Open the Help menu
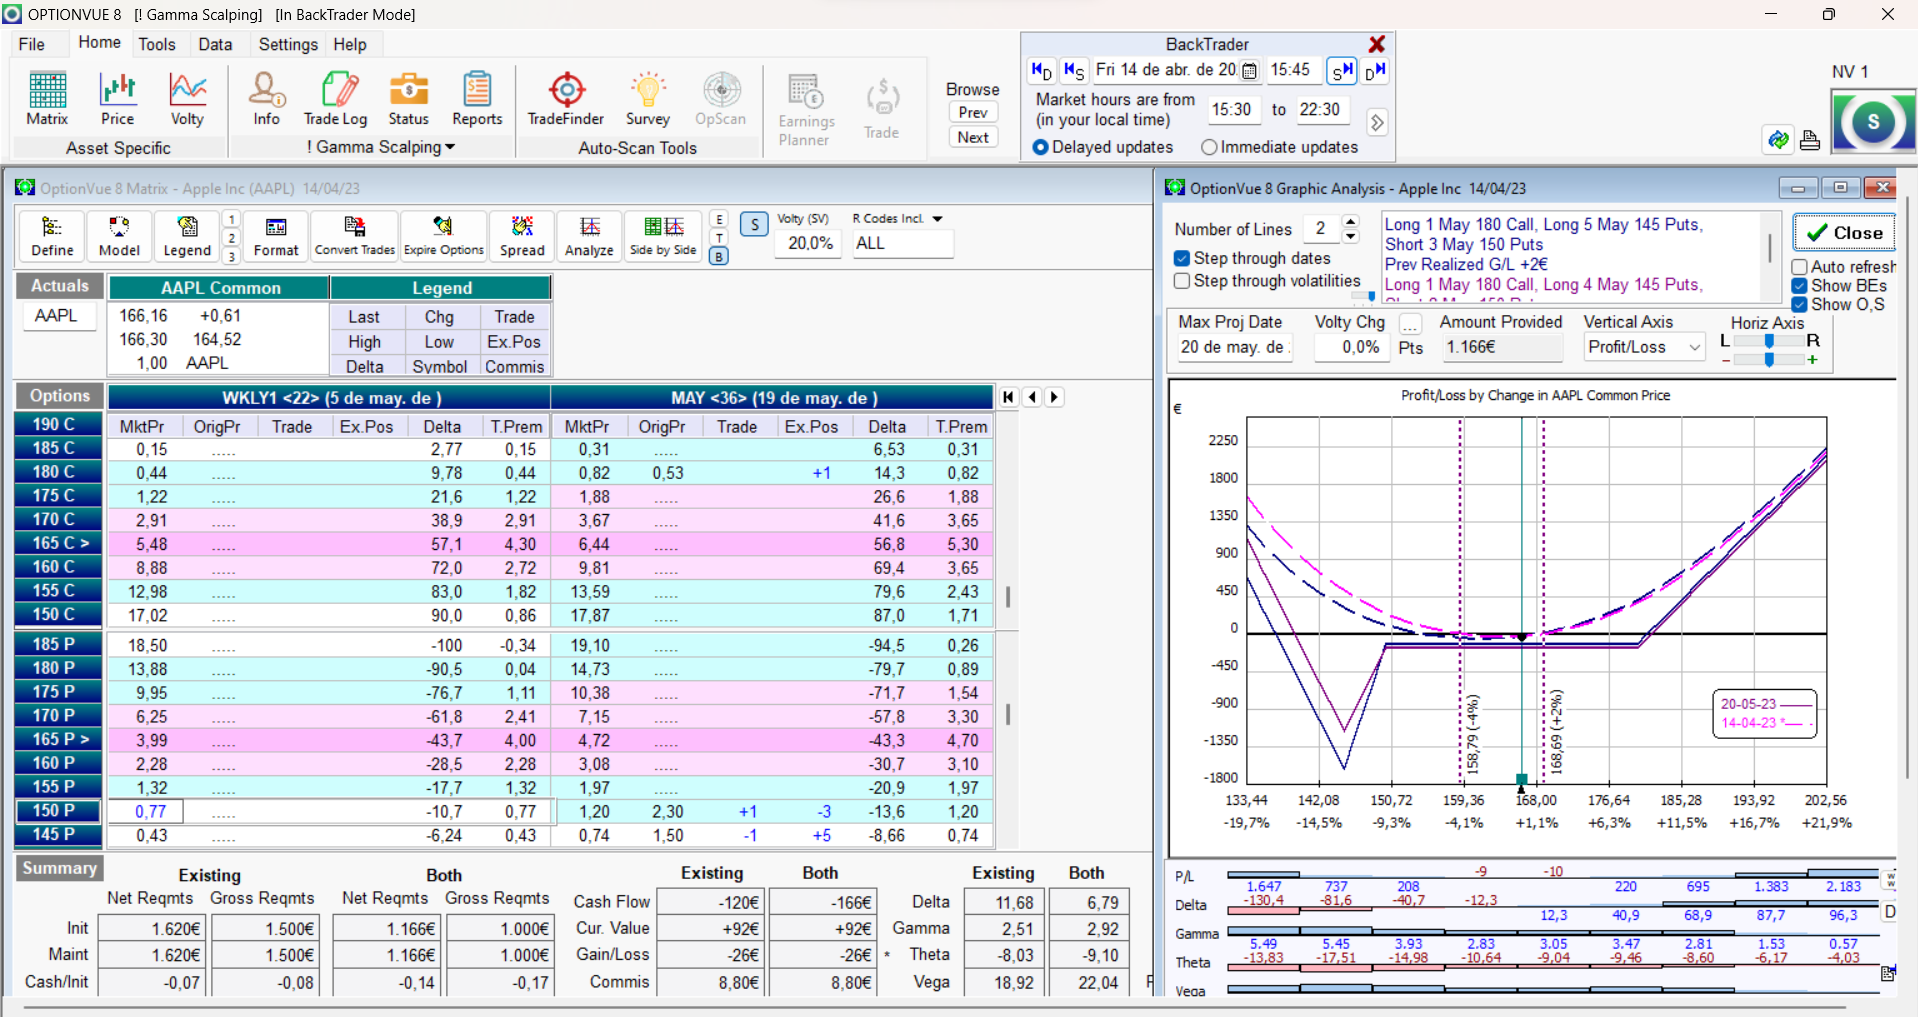This screenshot has width=1918, height=1017. coord(350,44)
